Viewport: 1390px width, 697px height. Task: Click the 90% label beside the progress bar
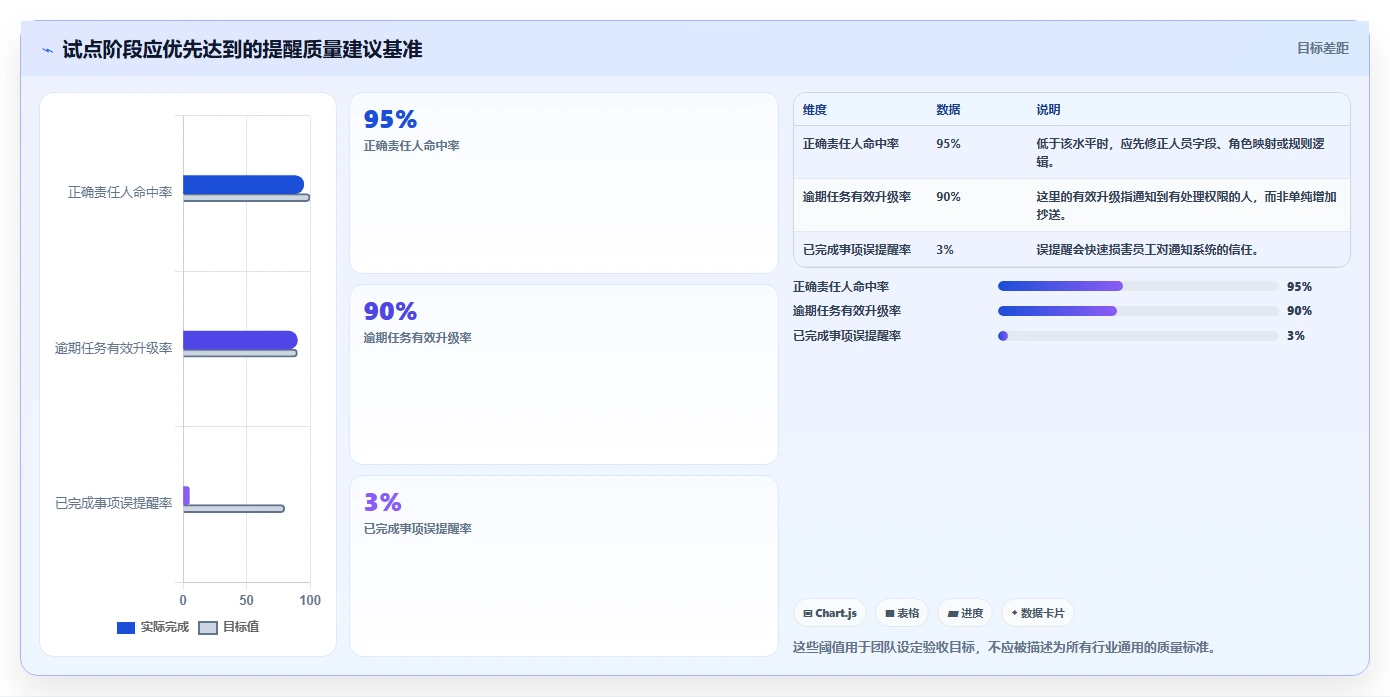1299,311
